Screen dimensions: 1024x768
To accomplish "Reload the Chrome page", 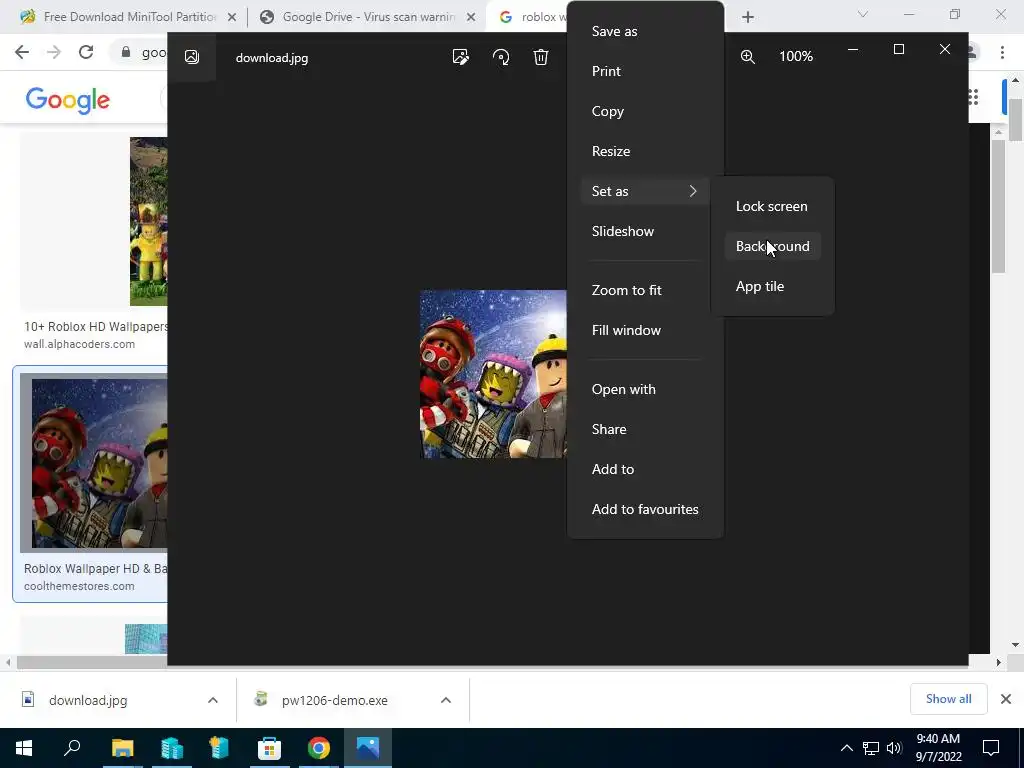I will point(86,52).
